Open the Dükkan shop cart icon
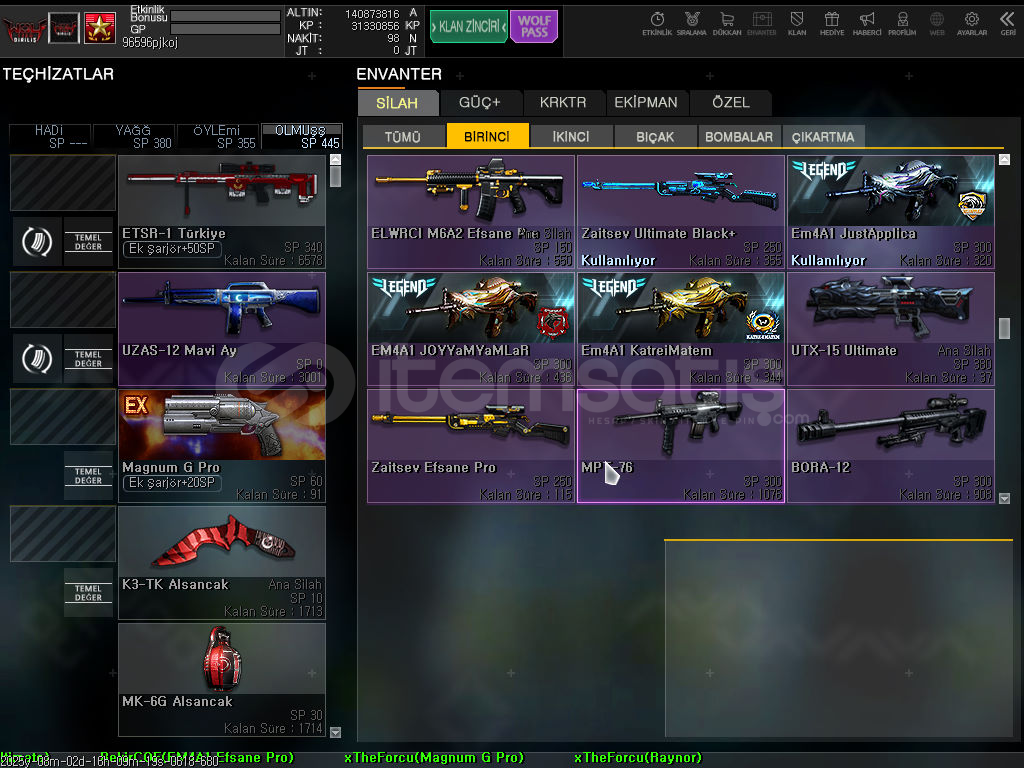Screen dimensions: 1024x768 [x=727, y=24]
